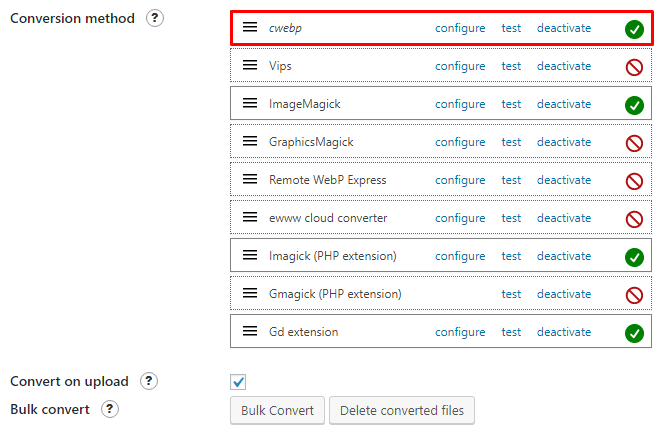664x438 pixels.
Task: Deactivate the Gd extension
Action: coord(564,332)
